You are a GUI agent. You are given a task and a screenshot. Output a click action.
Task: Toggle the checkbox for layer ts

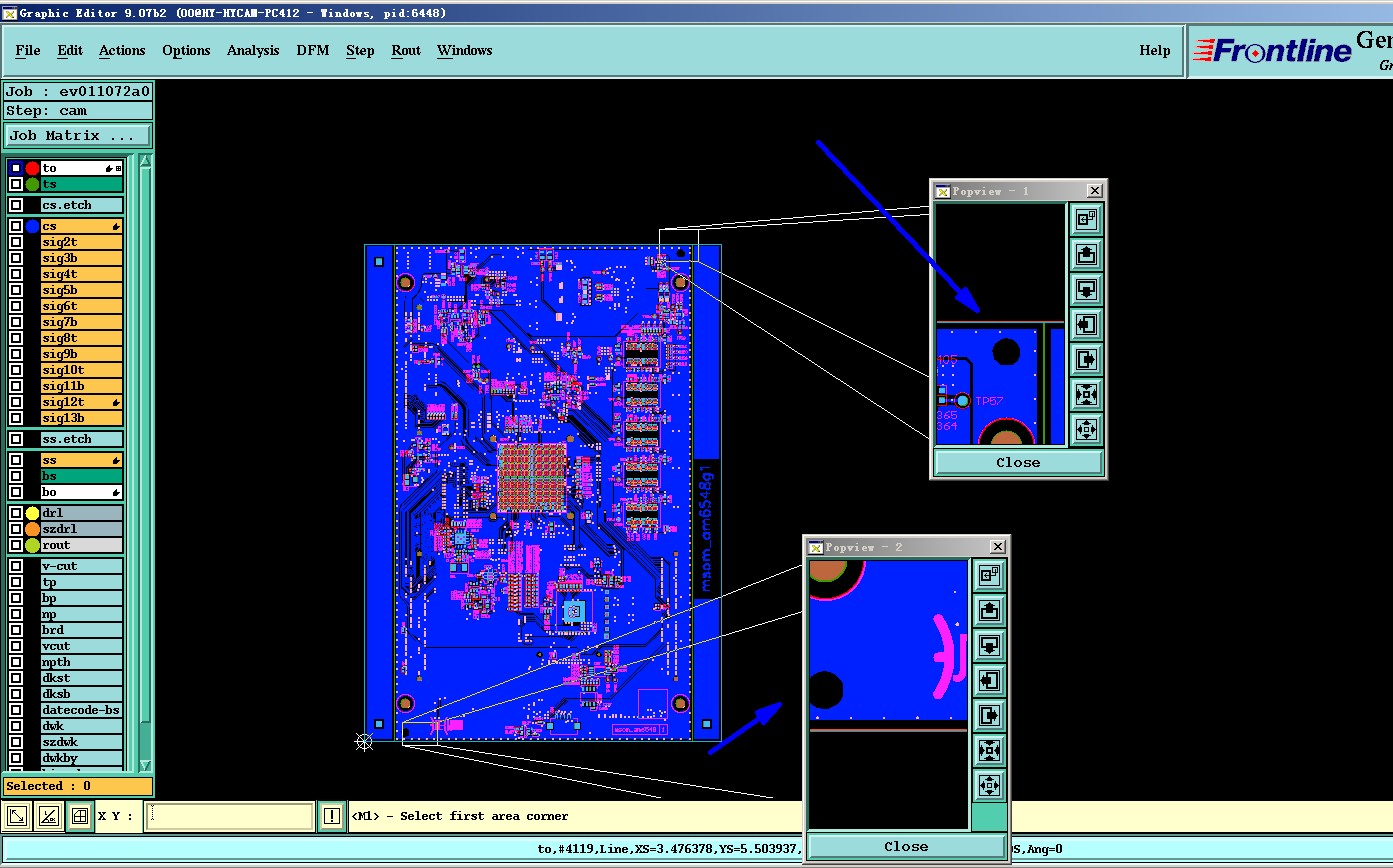point(16,184)
